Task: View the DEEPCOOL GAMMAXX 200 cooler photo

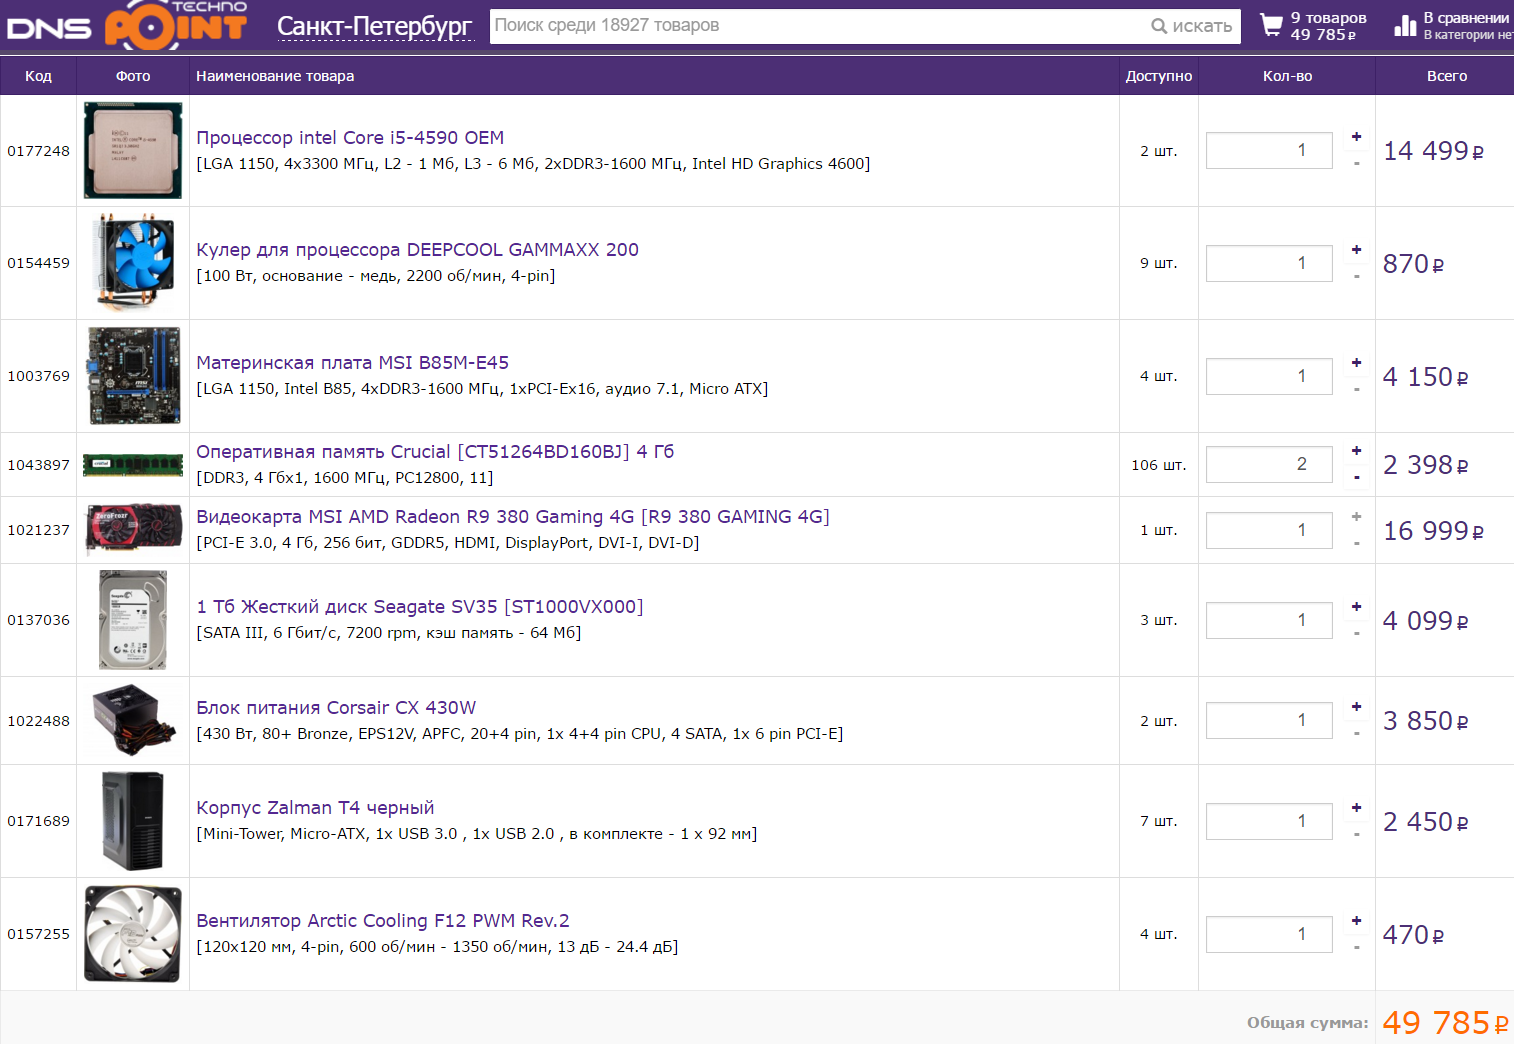Action: [133, 263]
